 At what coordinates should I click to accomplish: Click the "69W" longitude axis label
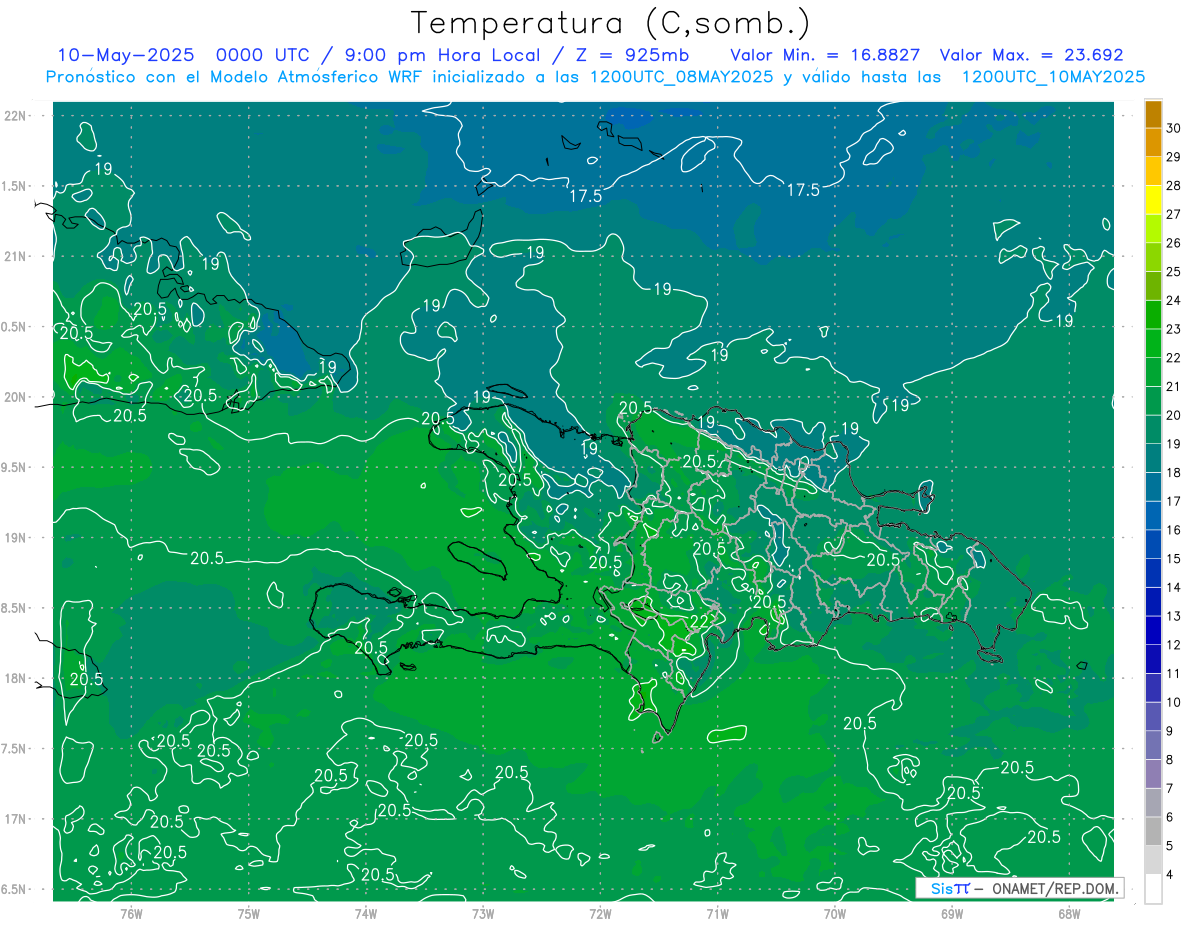coord(952,913)
